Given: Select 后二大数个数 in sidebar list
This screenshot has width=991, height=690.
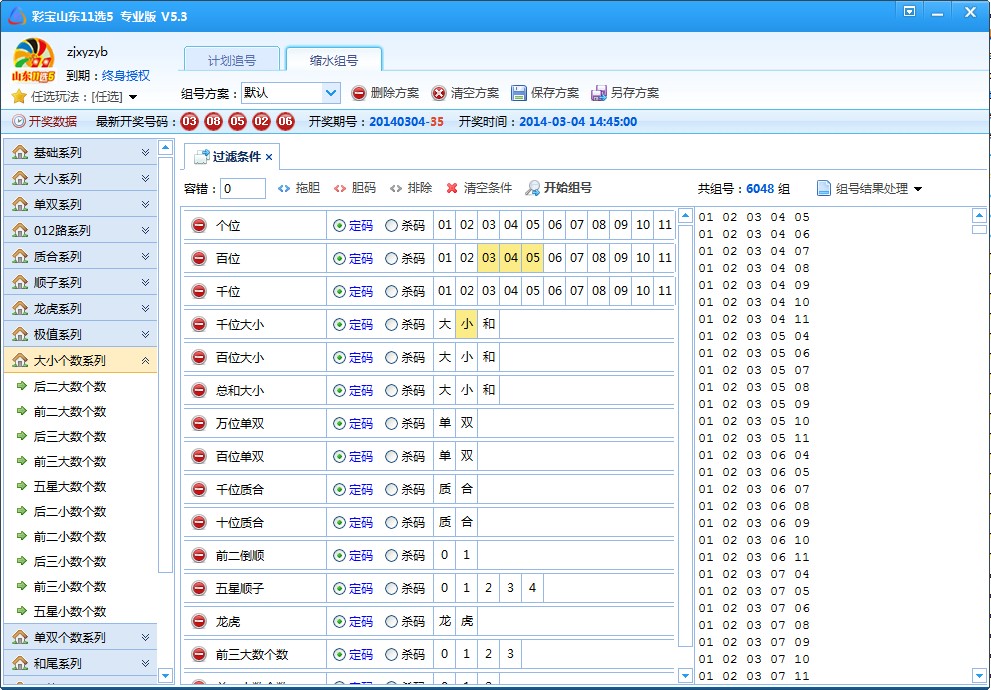Looking at the screenshot, I should pos(70,387).
